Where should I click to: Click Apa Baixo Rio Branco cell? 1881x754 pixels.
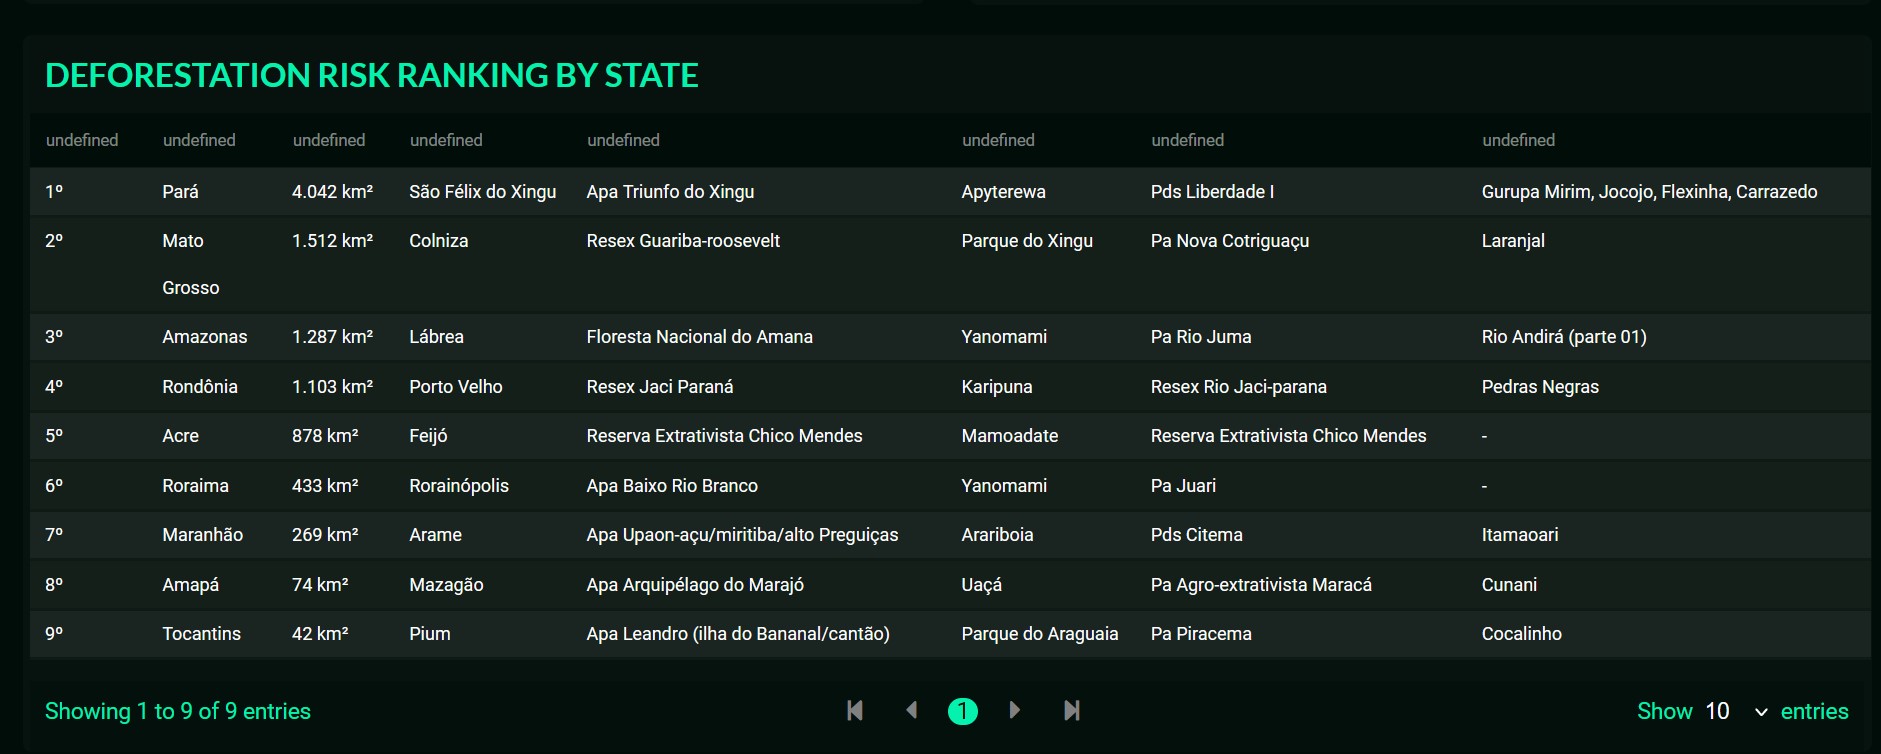[x=672, y=486]
